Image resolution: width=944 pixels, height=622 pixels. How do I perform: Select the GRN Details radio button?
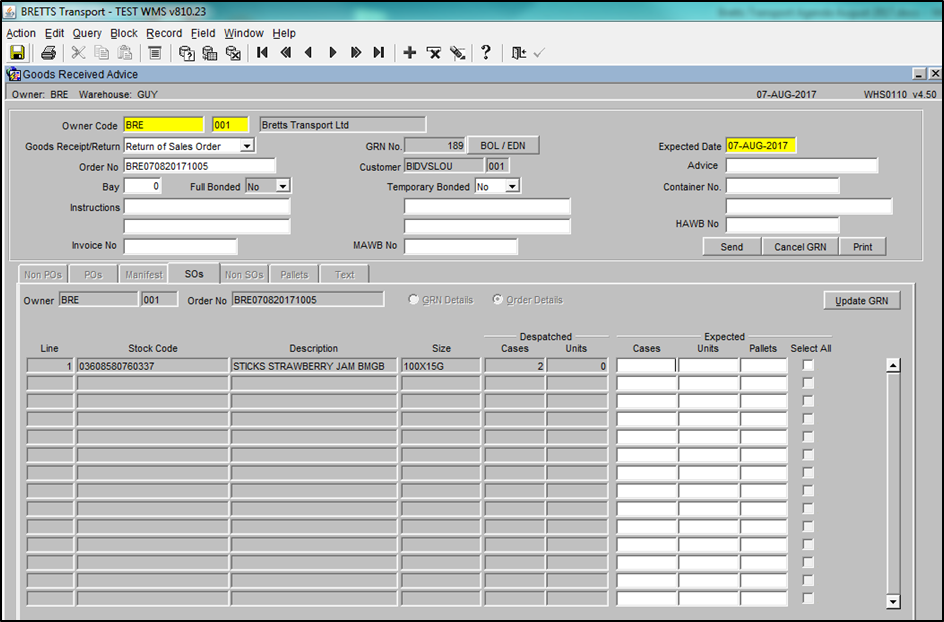point(413,299)
